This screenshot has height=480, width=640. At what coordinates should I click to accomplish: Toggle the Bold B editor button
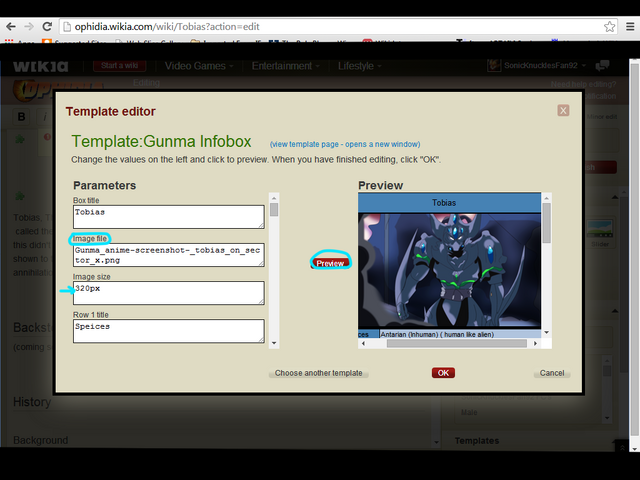[22, 117]
